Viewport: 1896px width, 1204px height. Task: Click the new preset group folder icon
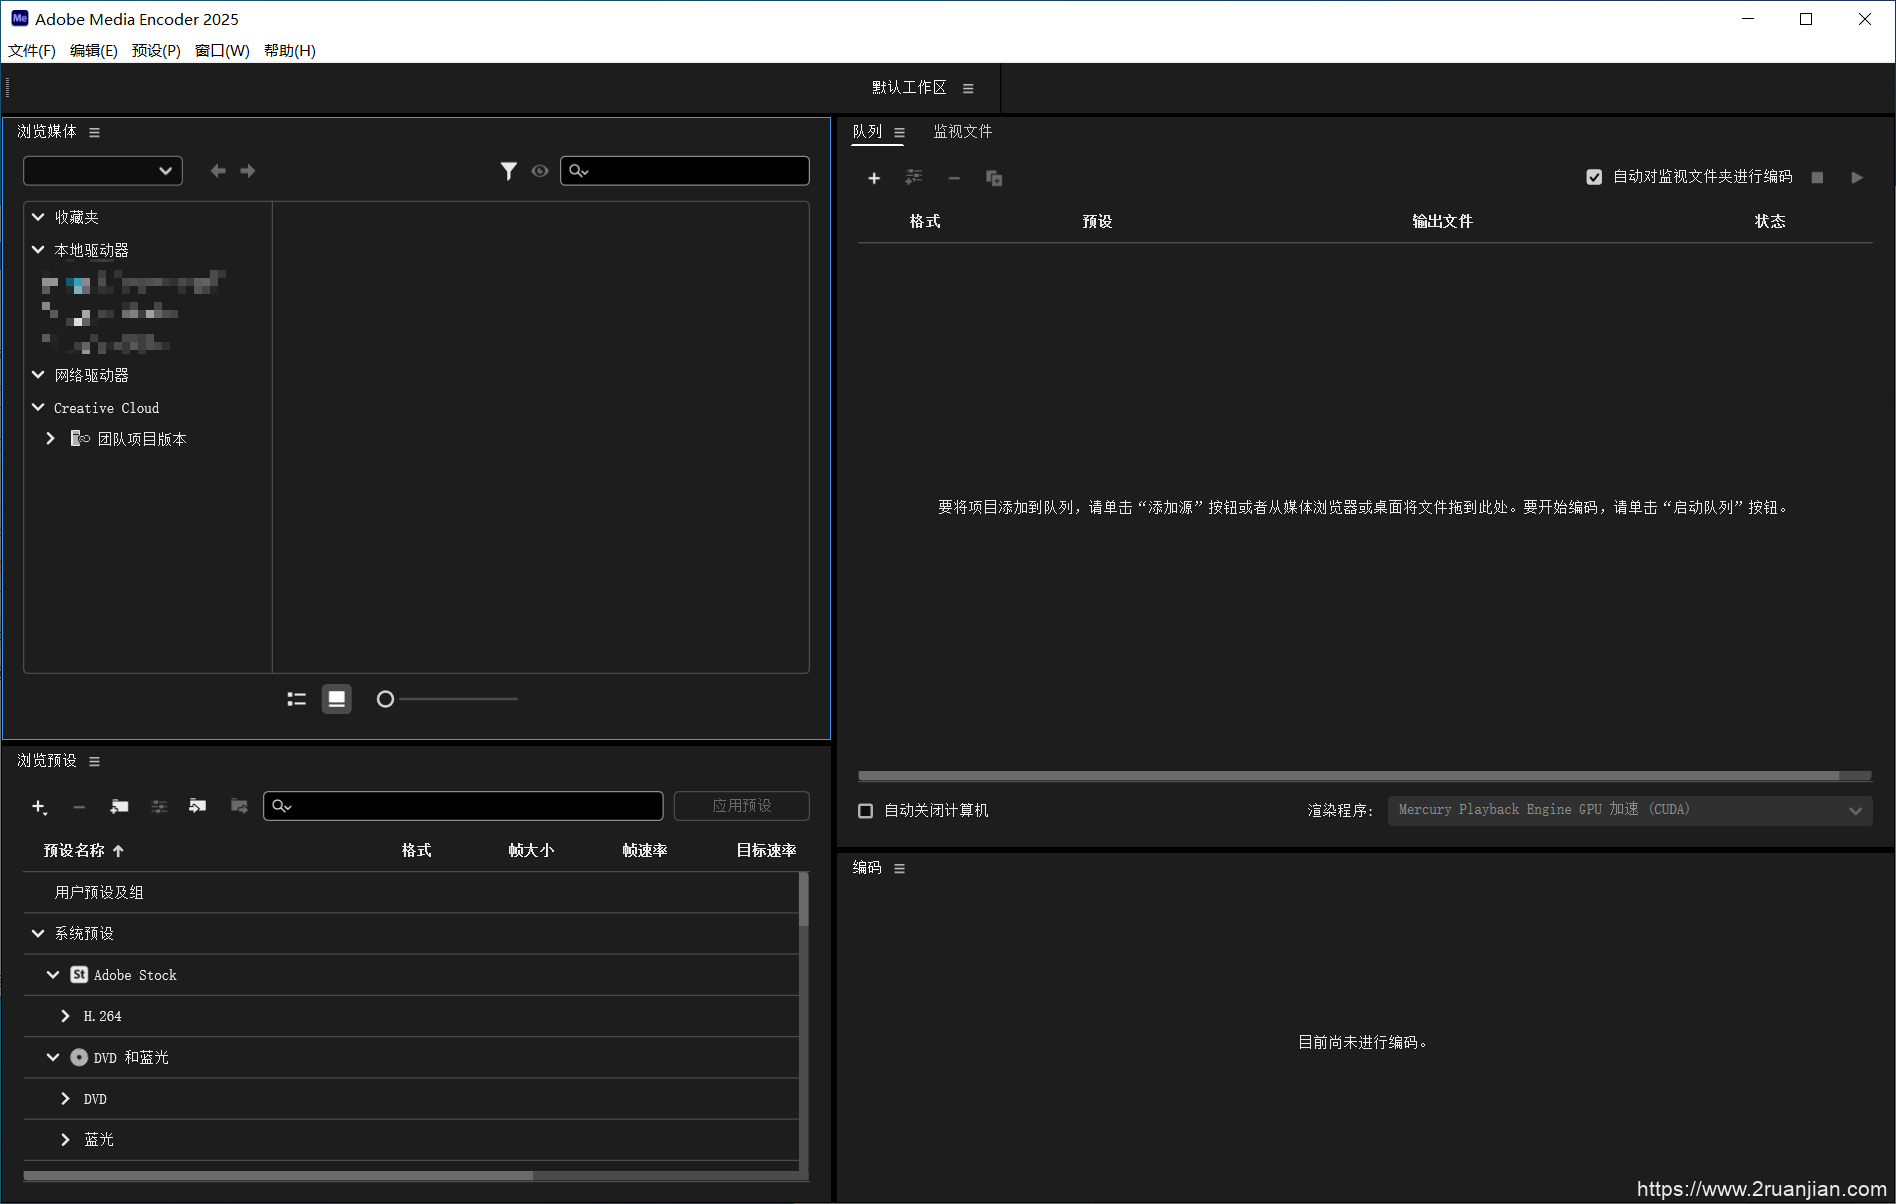(119, 806)
